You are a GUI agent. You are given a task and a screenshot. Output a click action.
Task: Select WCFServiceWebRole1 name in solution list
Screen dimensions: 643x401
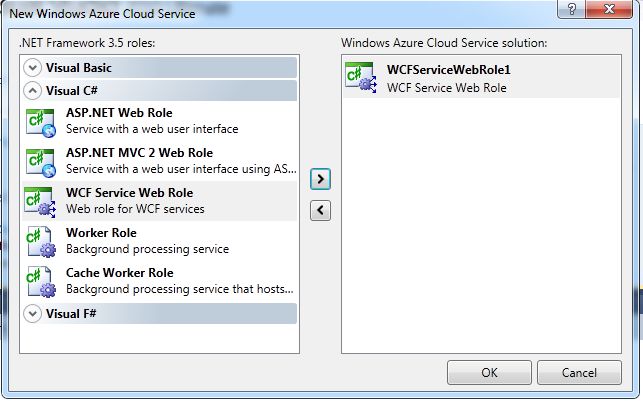tap(449, 70)
